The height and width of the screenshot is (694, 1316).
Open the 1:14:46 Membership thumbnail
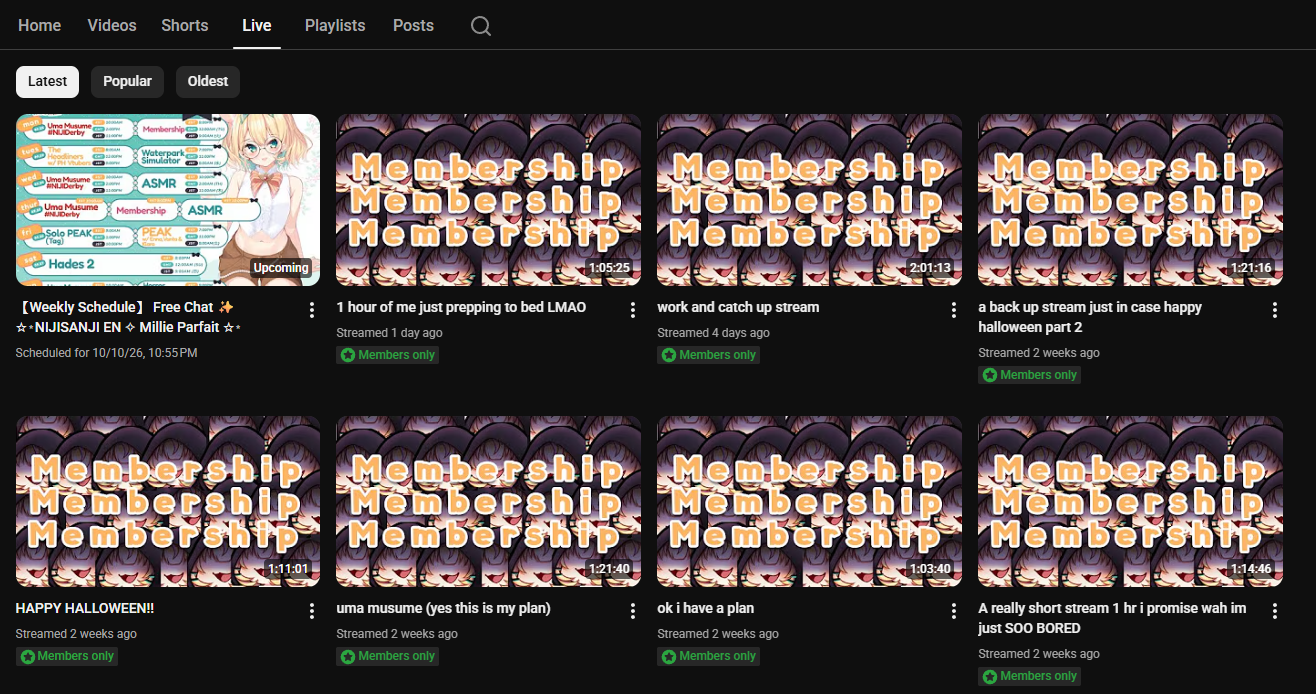pos(1131,501)
